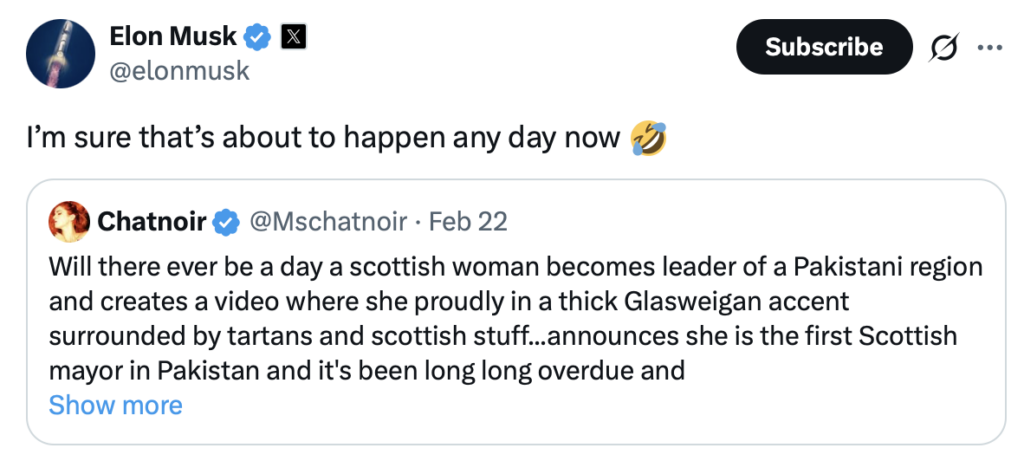This screenshot has width=1024, height=461.
Task: Open the three-dot more options menu
Action: 988,47
